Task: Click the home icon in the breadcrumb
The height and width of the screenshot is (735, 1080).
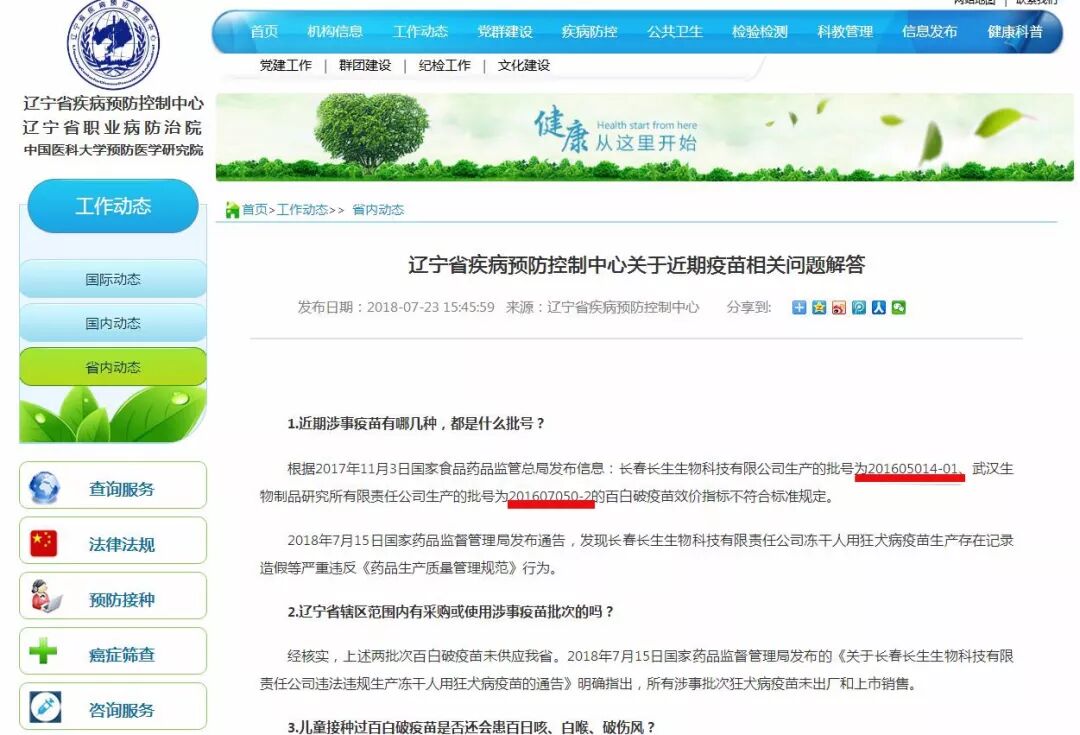Action: click(232, 210)
